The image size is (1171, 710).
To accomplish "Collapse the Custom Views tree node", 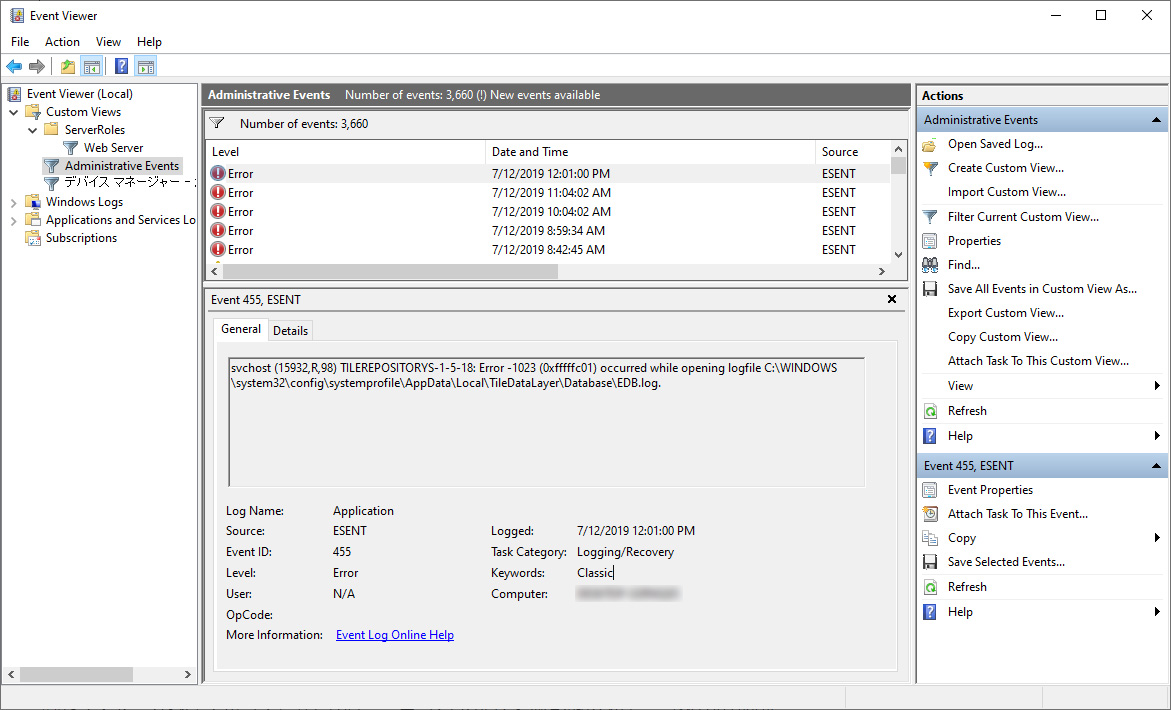I will [14, 112].
